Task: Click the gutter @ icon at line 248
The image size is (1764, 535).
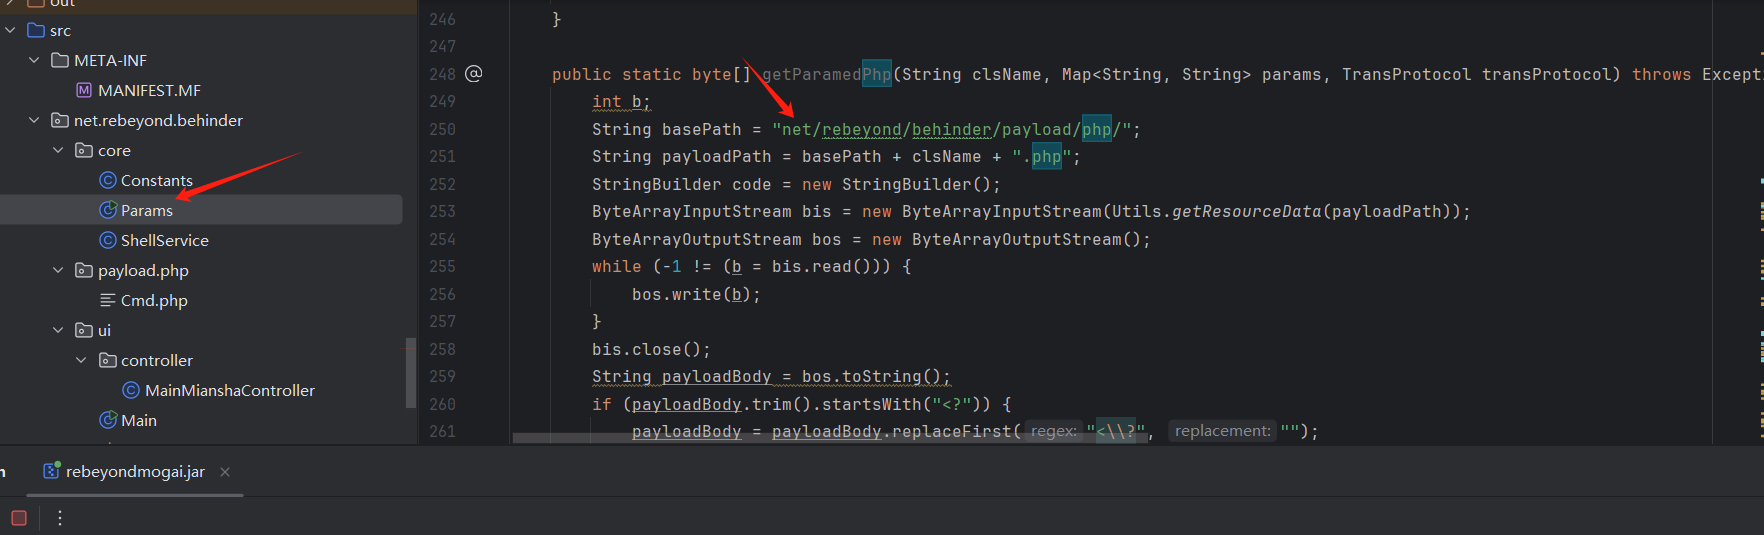Action: pos(474,73)
